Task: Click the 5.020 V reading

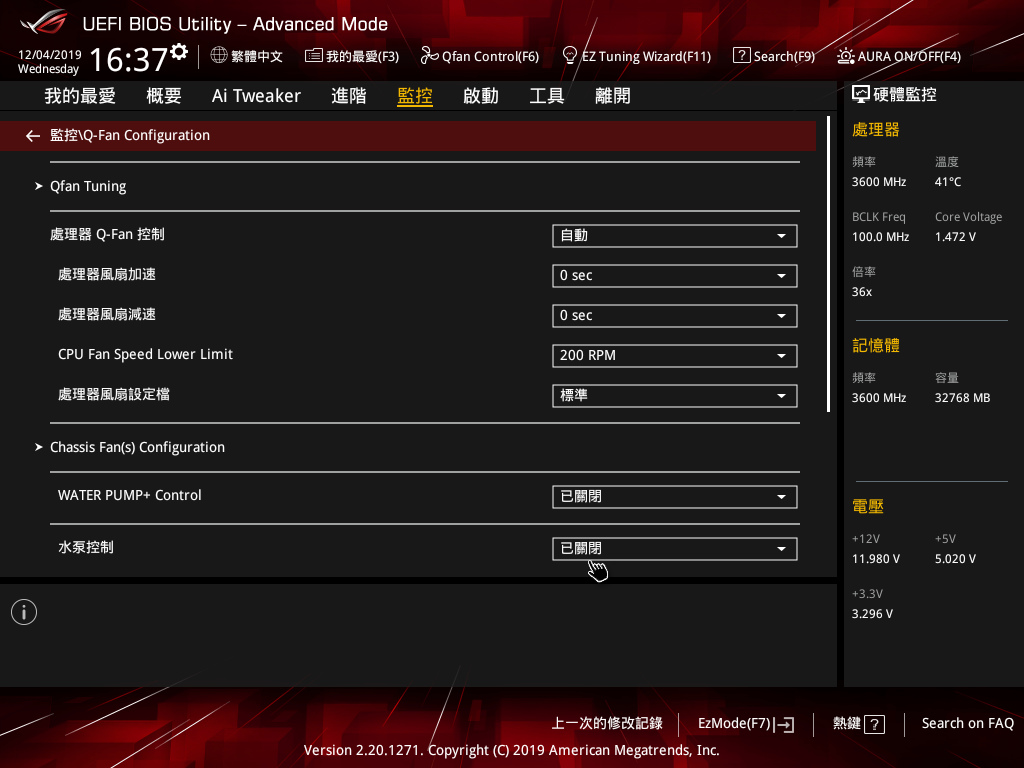Action: [955, 559]
